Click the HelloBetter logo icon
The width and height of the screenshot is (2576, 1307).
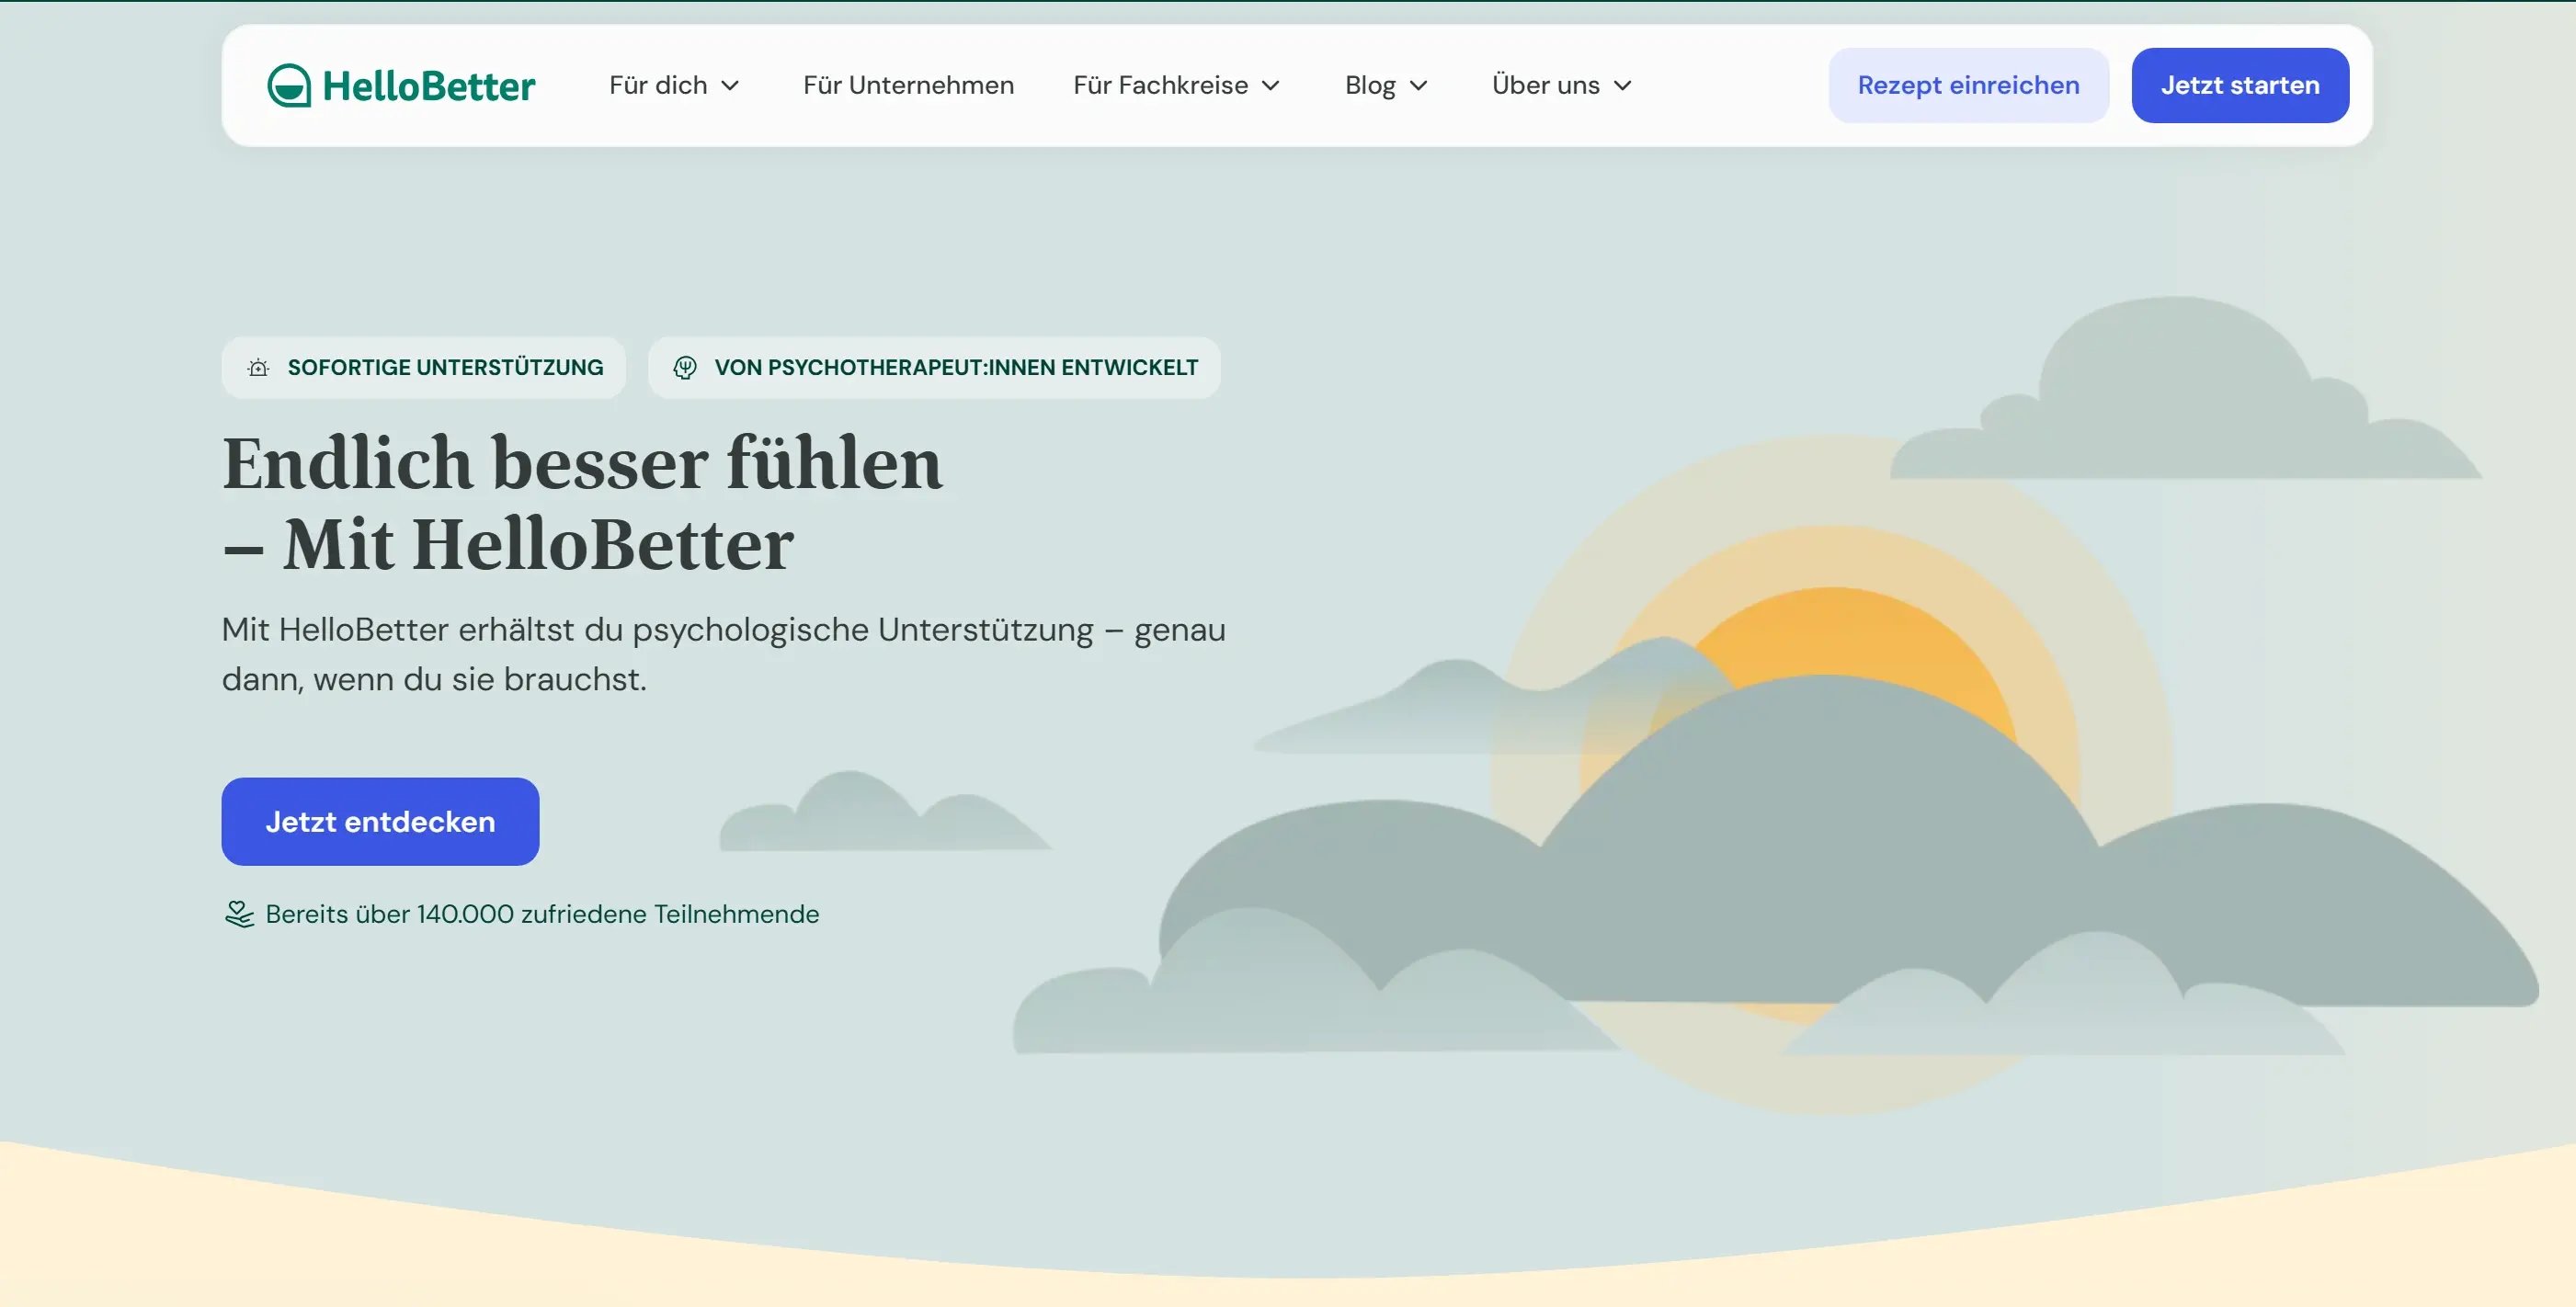(x=289, y=86)
